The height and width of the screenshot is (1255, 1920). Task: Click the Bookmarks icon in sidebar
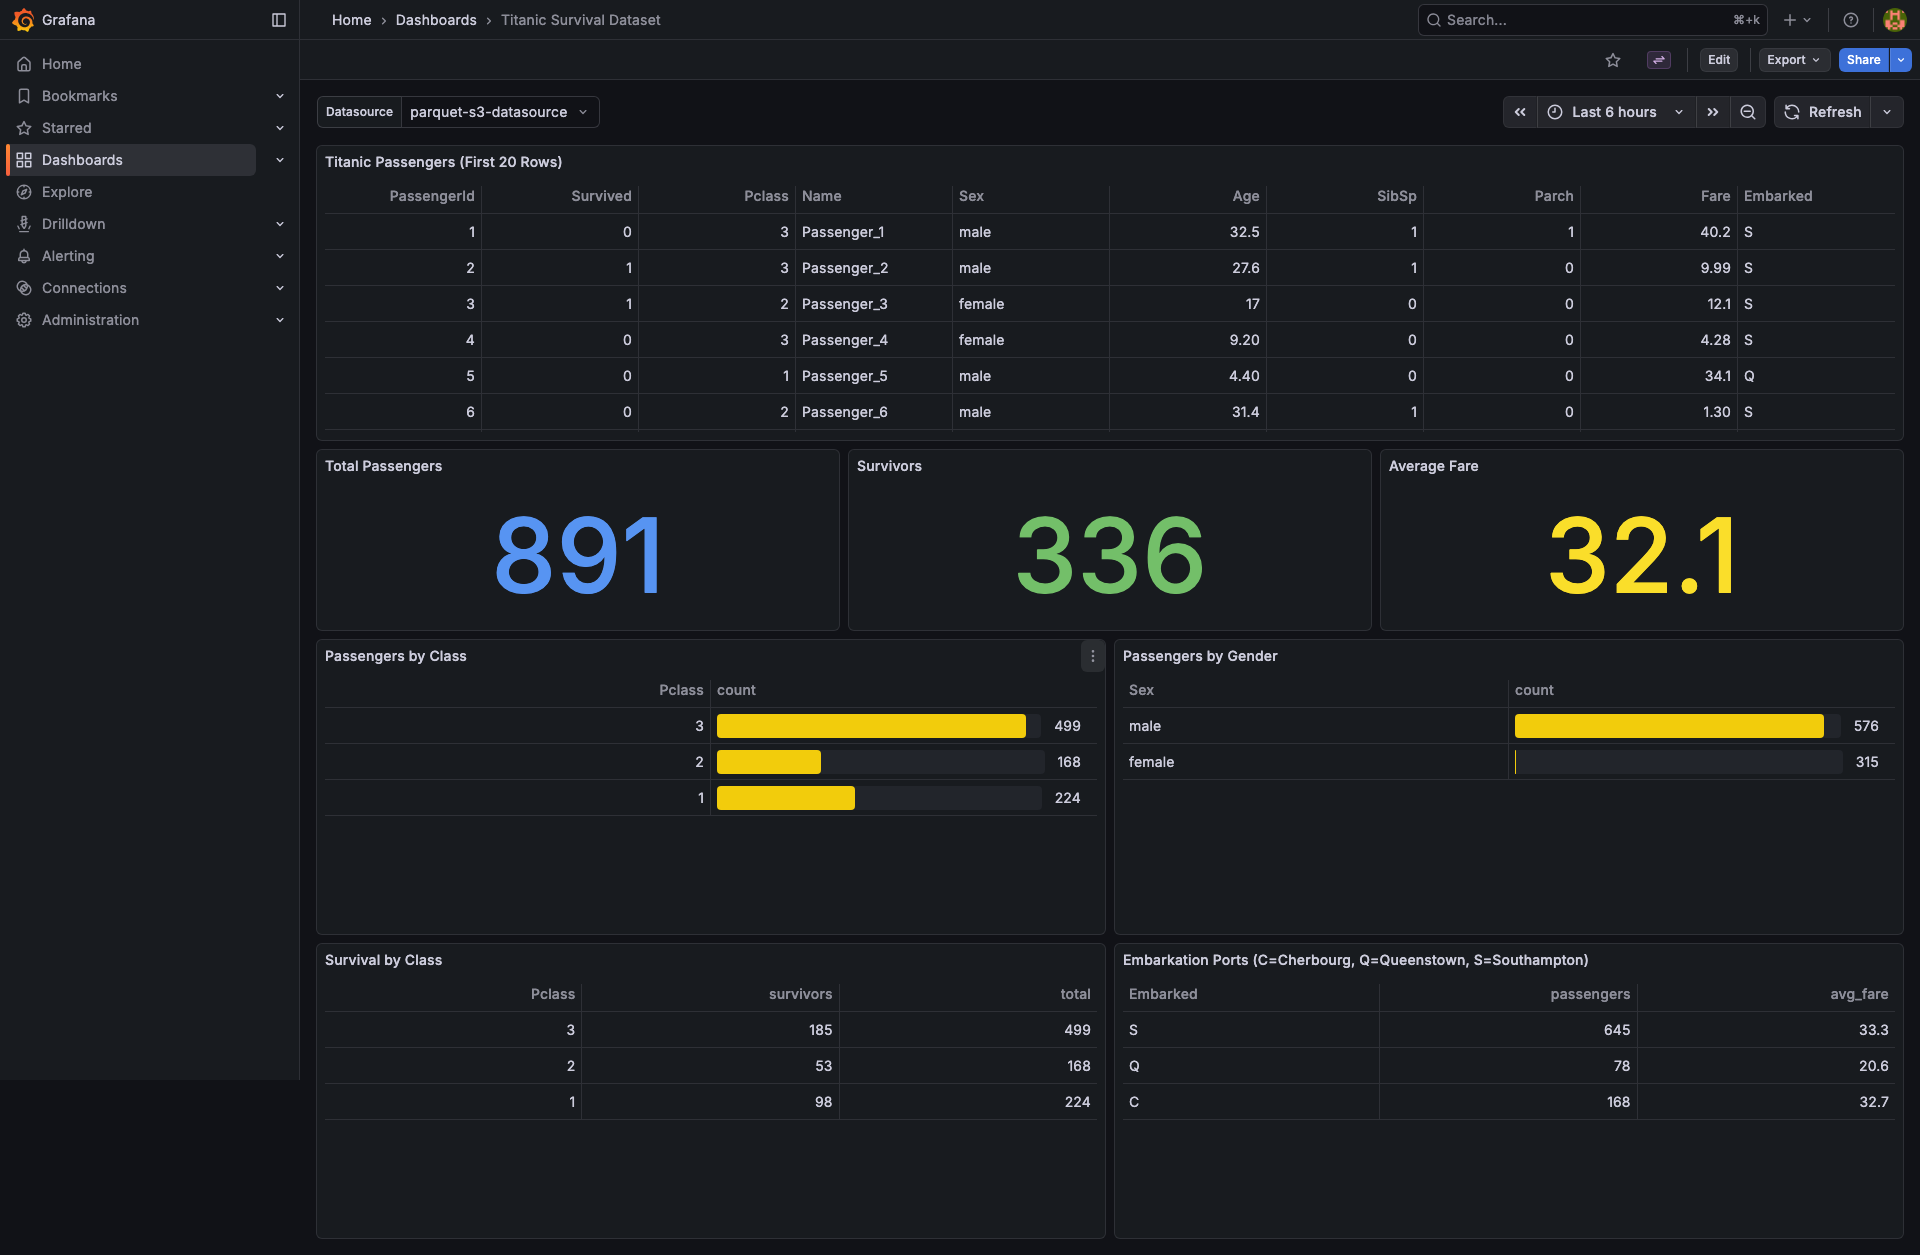[24, 96]
